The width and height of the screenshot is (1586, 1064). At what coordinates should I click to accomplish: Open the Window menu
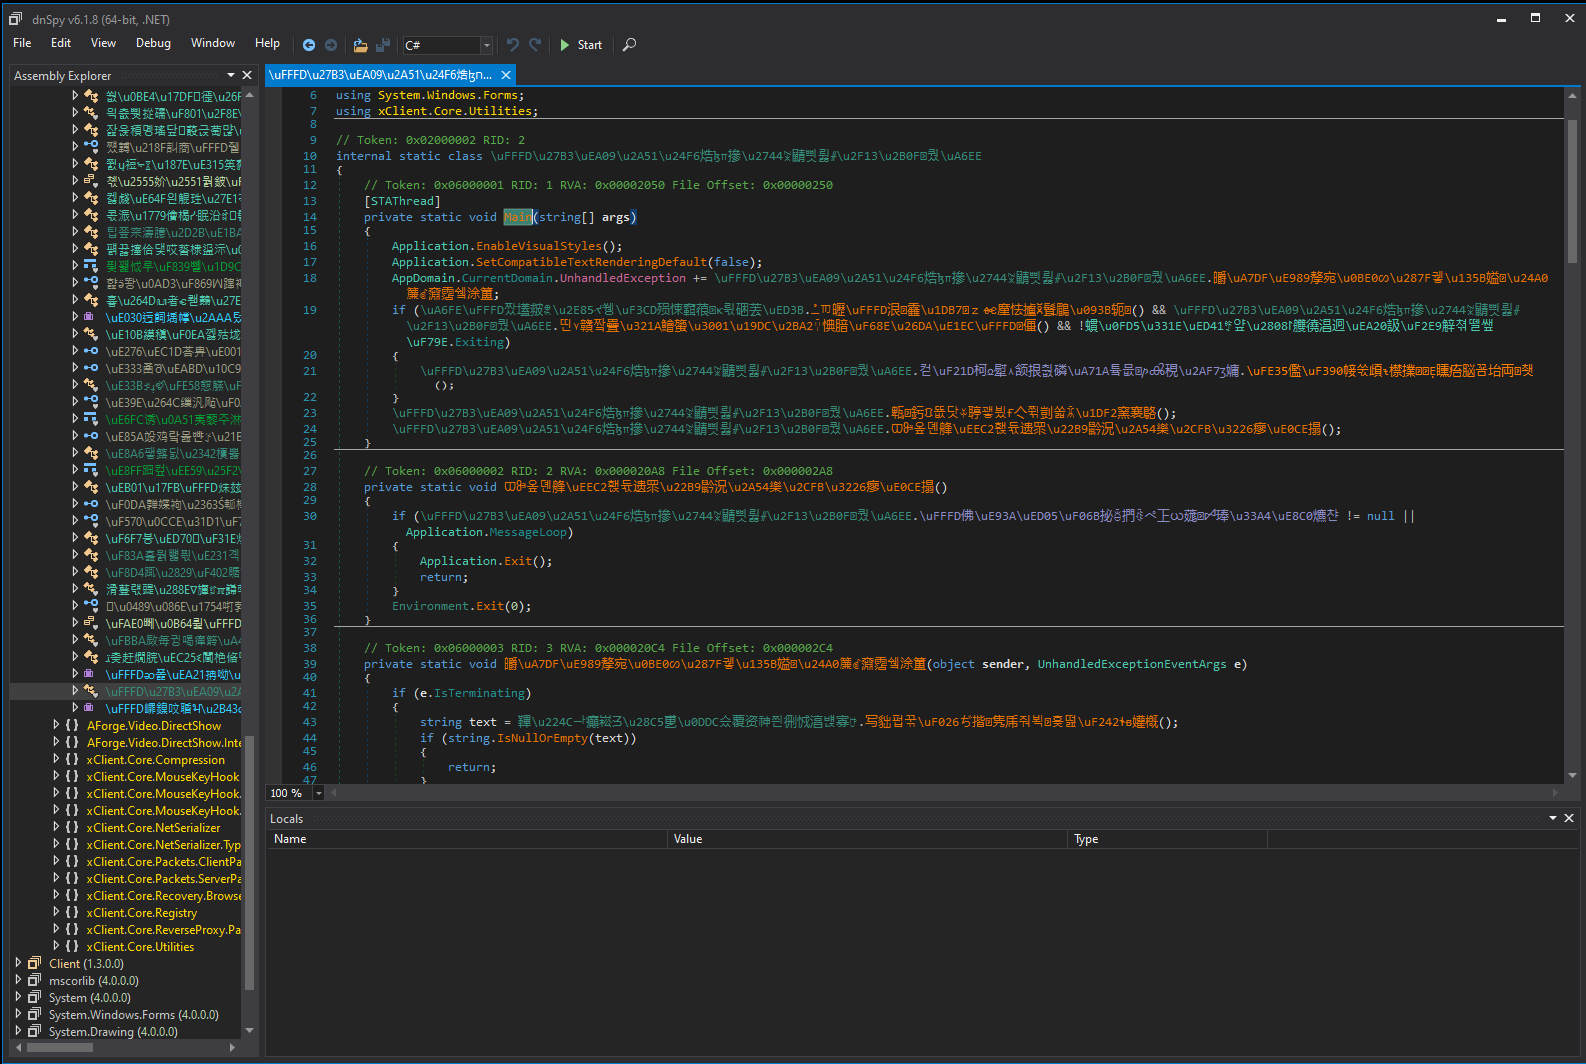[213, 43]
